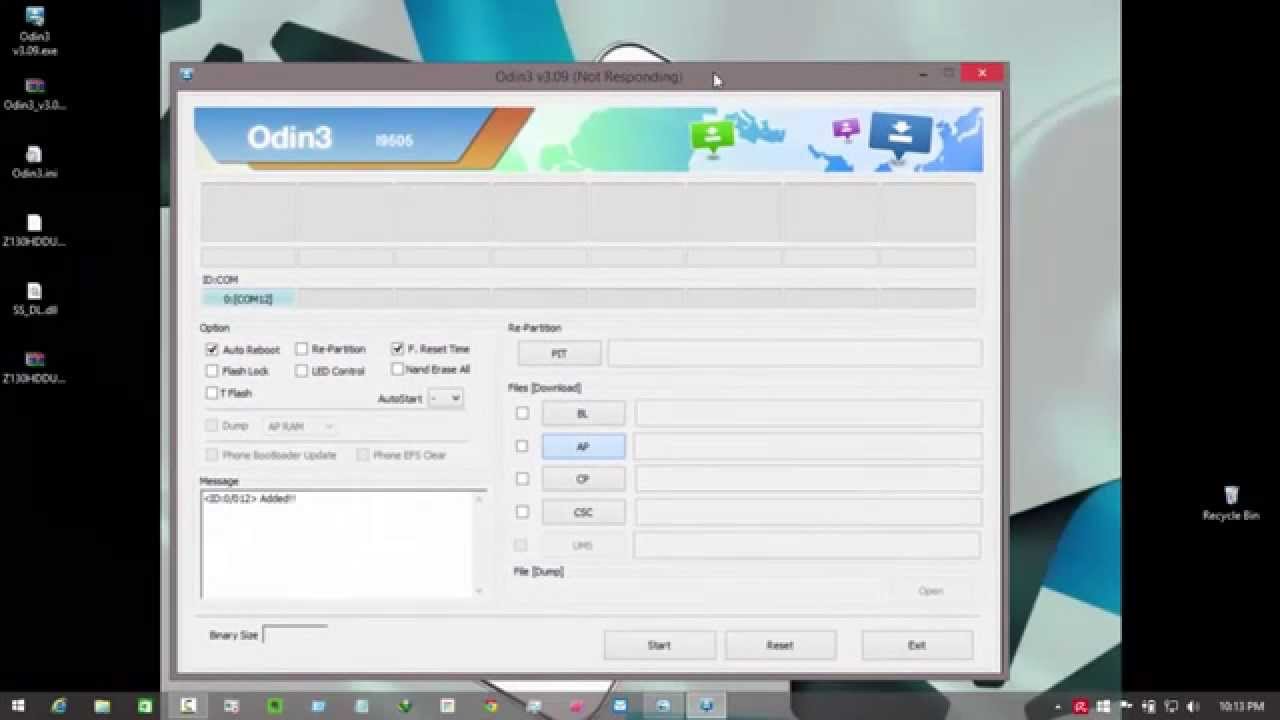Click the Exit button

click(x=917, y=645)
